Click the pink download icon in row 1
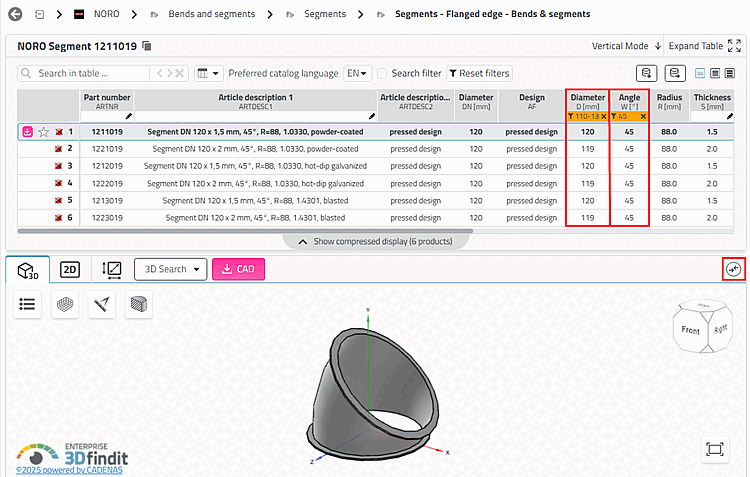 (x=28, y=132)
